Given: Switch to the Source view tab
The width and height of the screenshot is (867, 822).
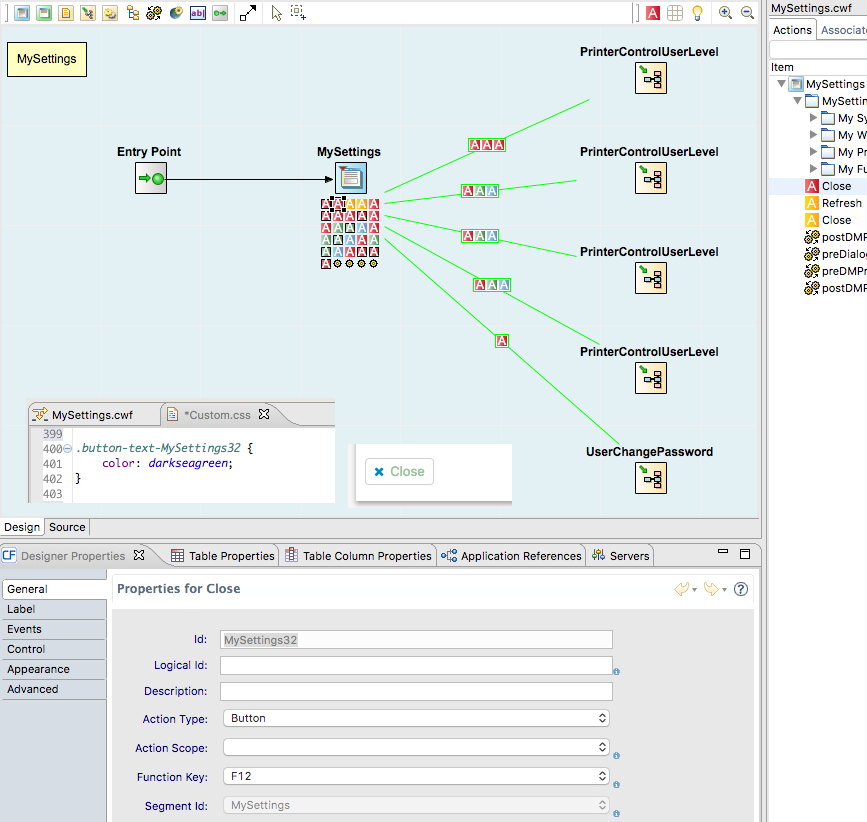Looking at the screenshot, I should coord(67,527).
